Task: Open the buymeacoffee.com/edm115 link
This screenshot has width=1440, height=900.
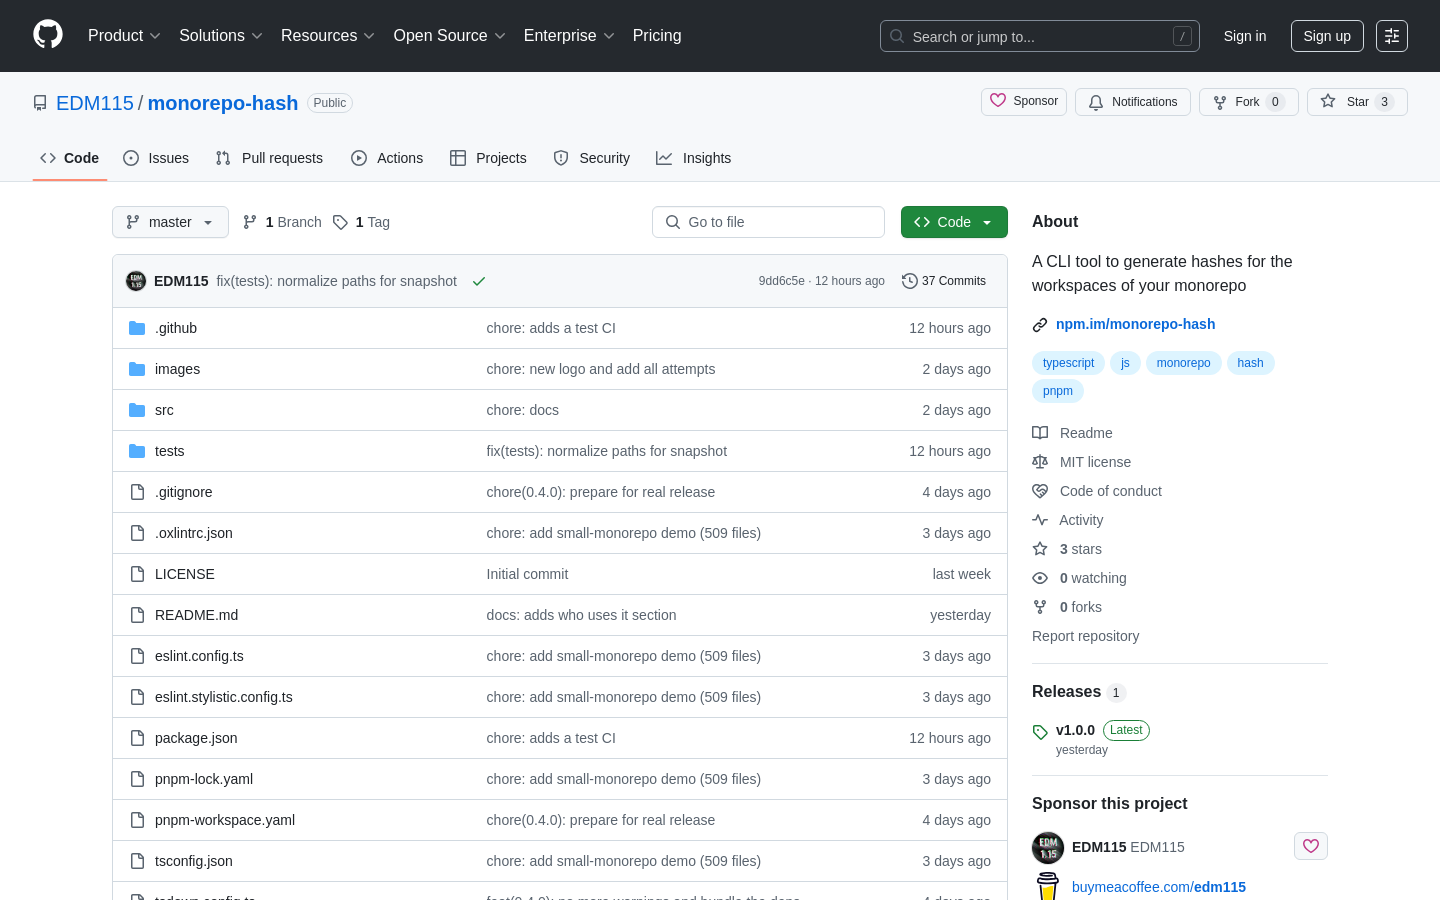Action: (x=1159, y=887)
